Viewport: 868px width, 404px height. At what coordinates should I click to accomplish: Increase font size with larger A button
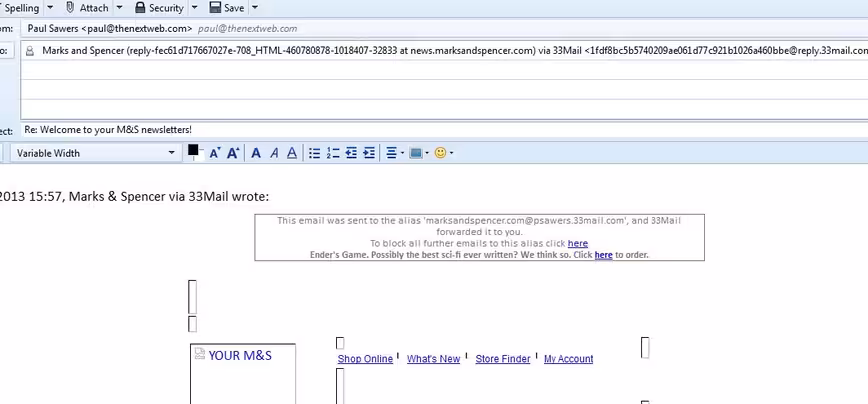click(233, 153)
